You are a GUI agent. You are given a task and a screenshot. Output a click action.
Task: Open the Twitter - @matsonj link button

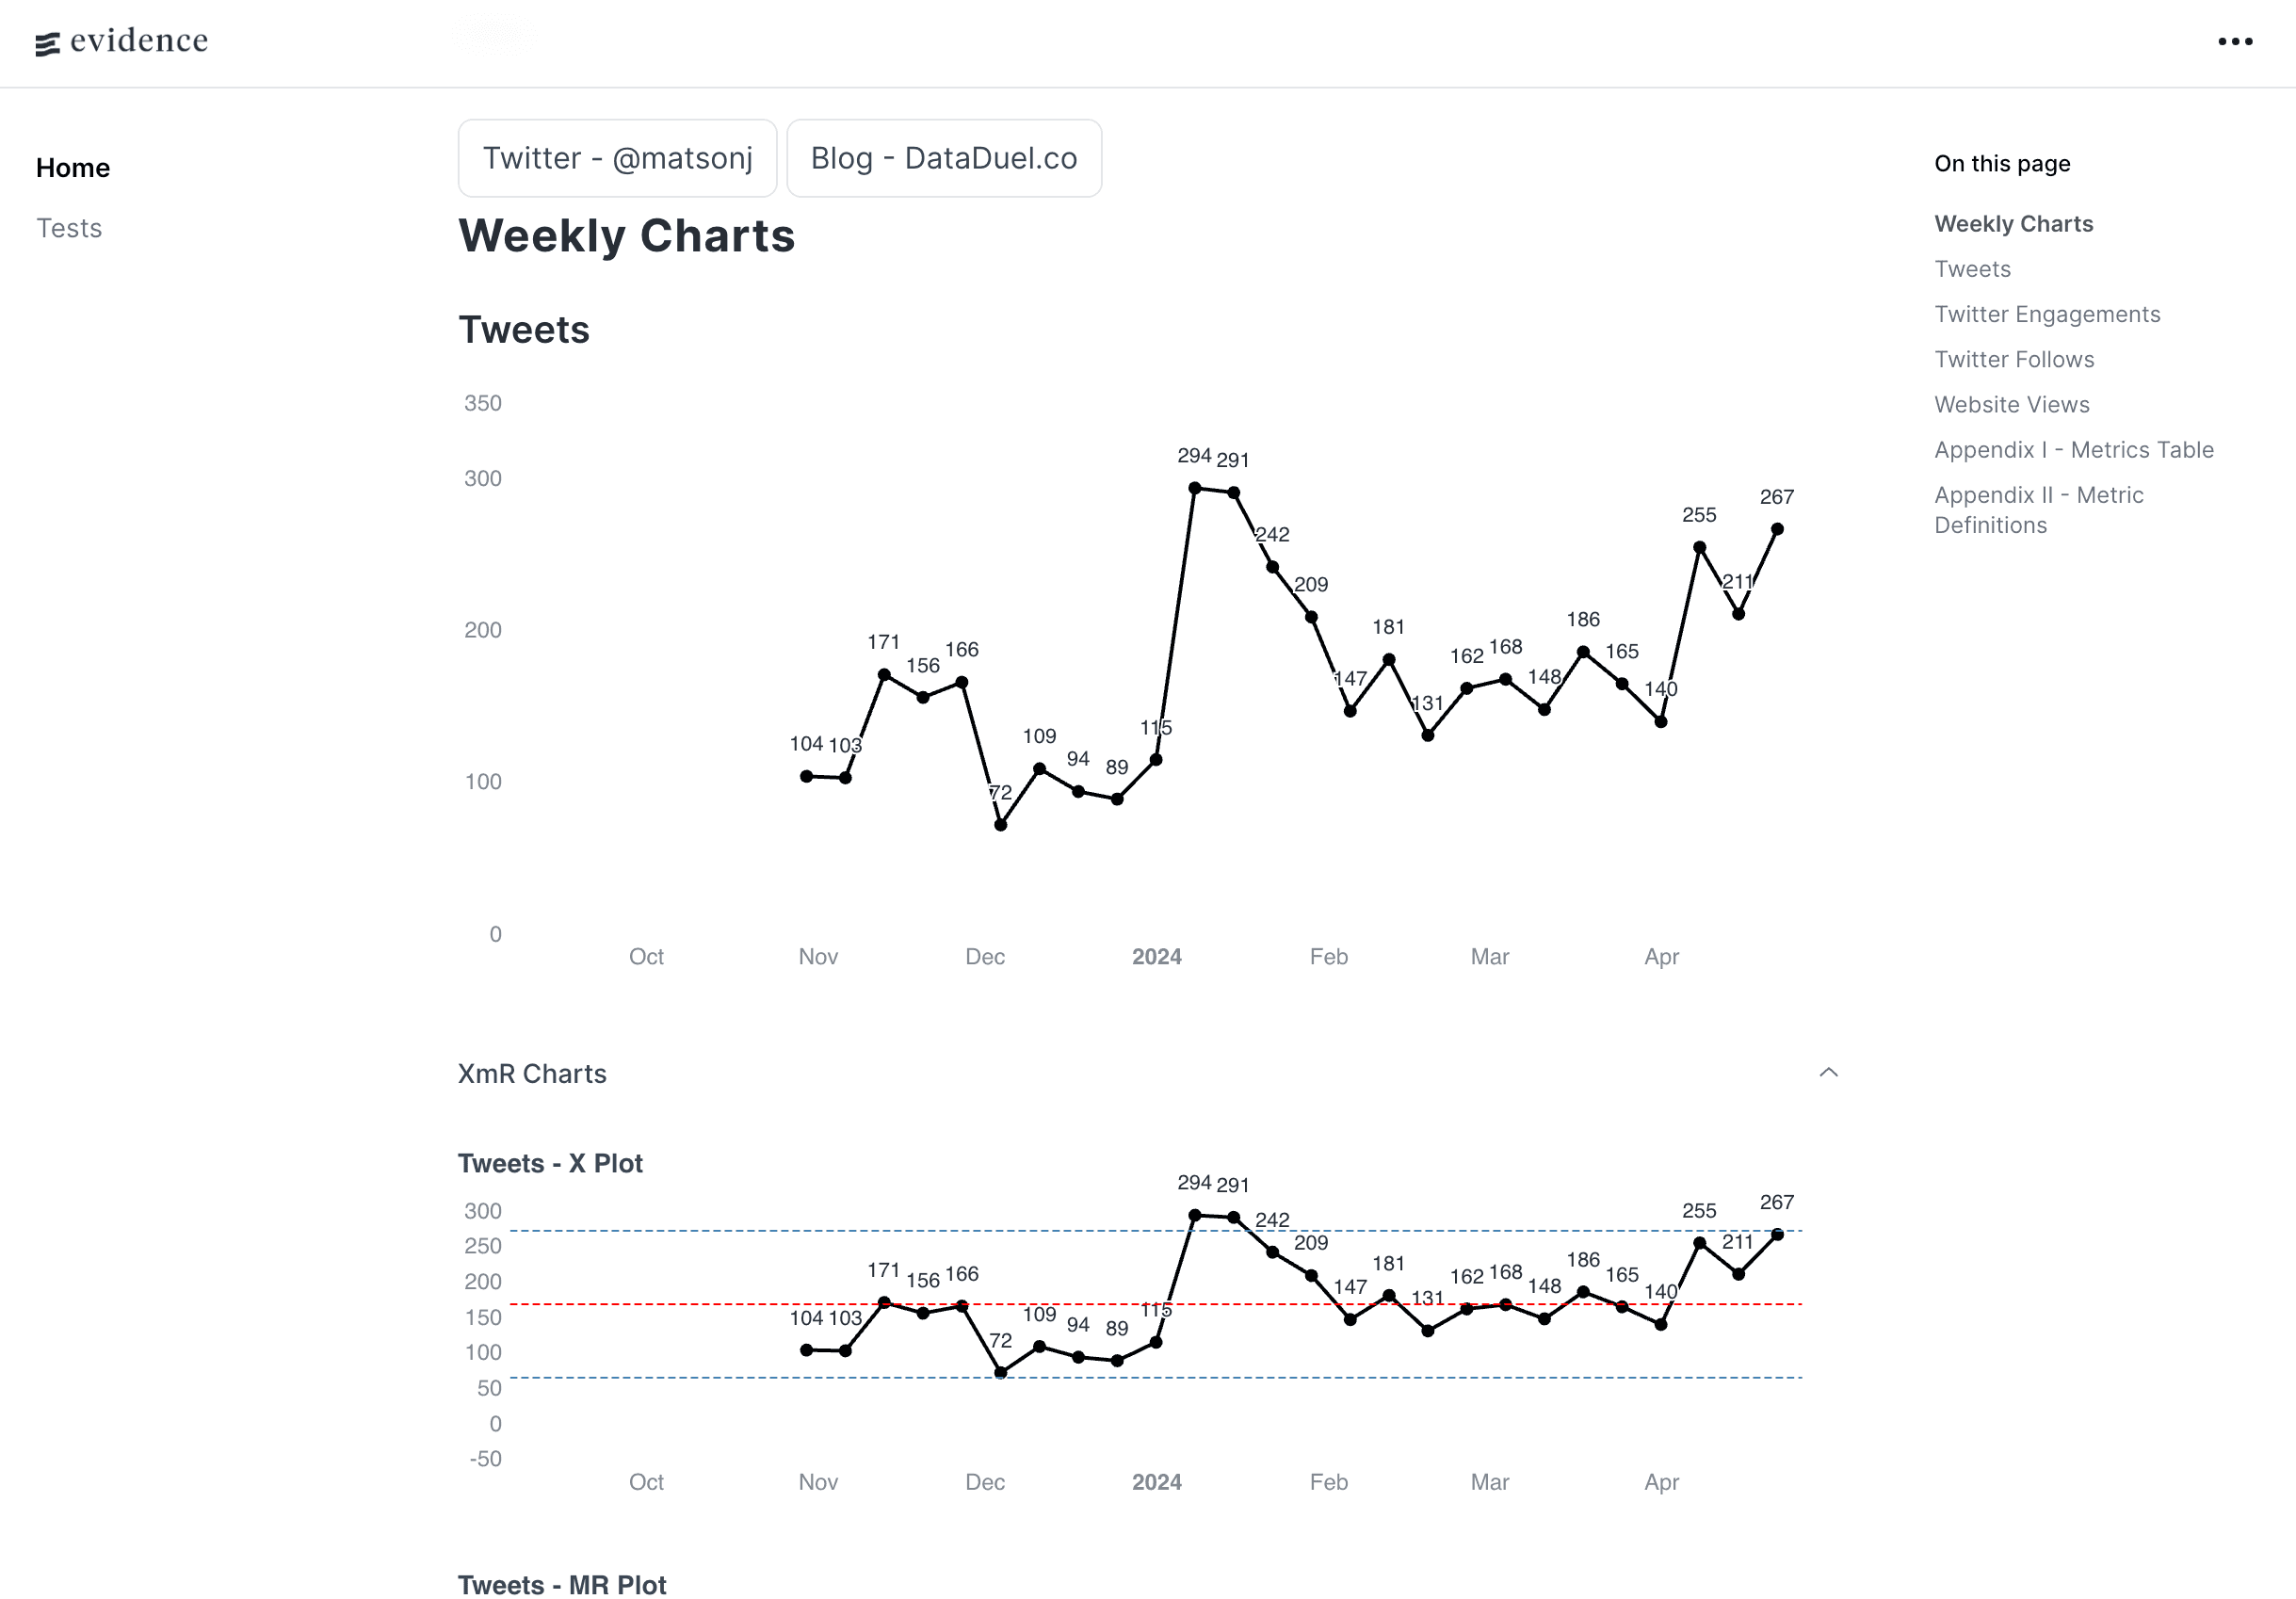[x=617, y=158]
